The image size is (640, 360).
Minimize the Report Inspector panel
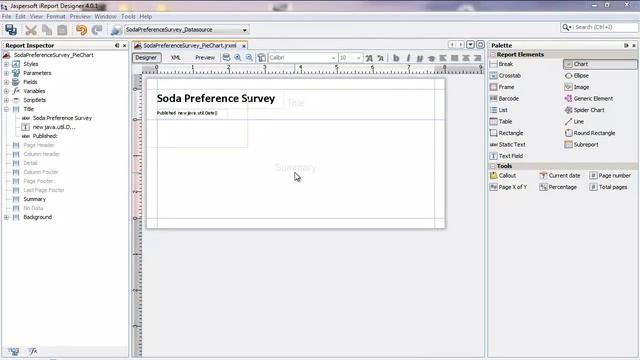tap(117, 46)
